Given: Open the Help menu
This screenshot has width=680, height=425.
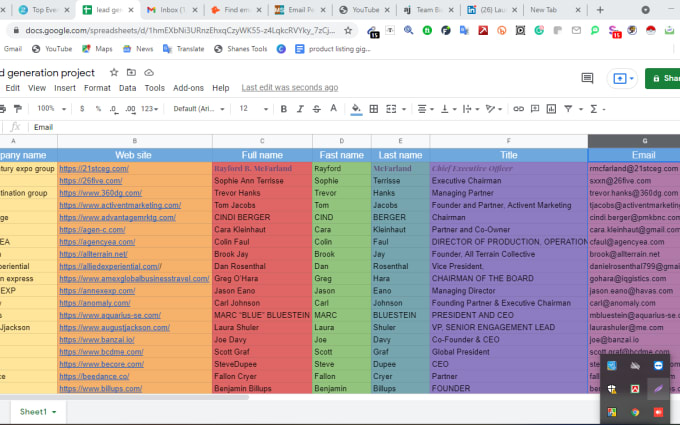Looking at the screenshot, I should (221, 88).
